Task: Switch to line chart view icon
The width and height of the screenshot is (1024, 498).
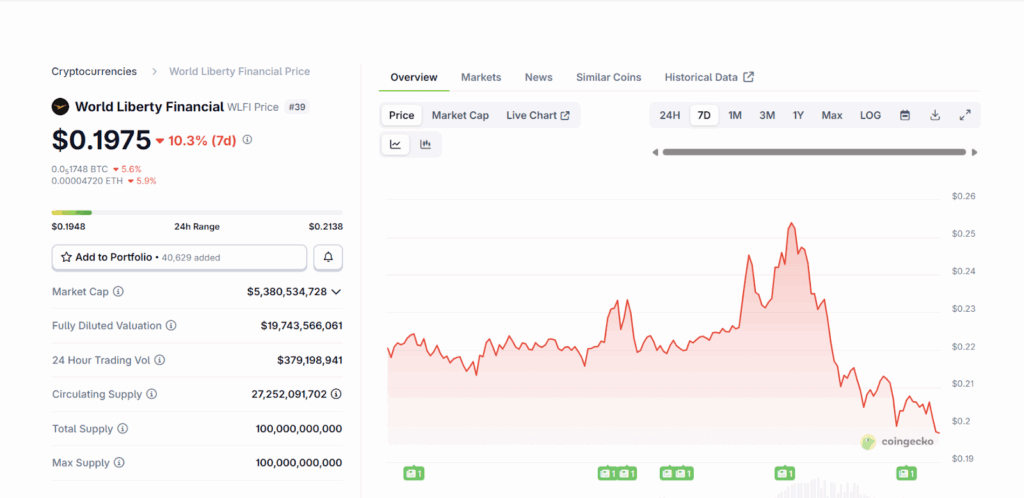Action: tap(396, 145)
